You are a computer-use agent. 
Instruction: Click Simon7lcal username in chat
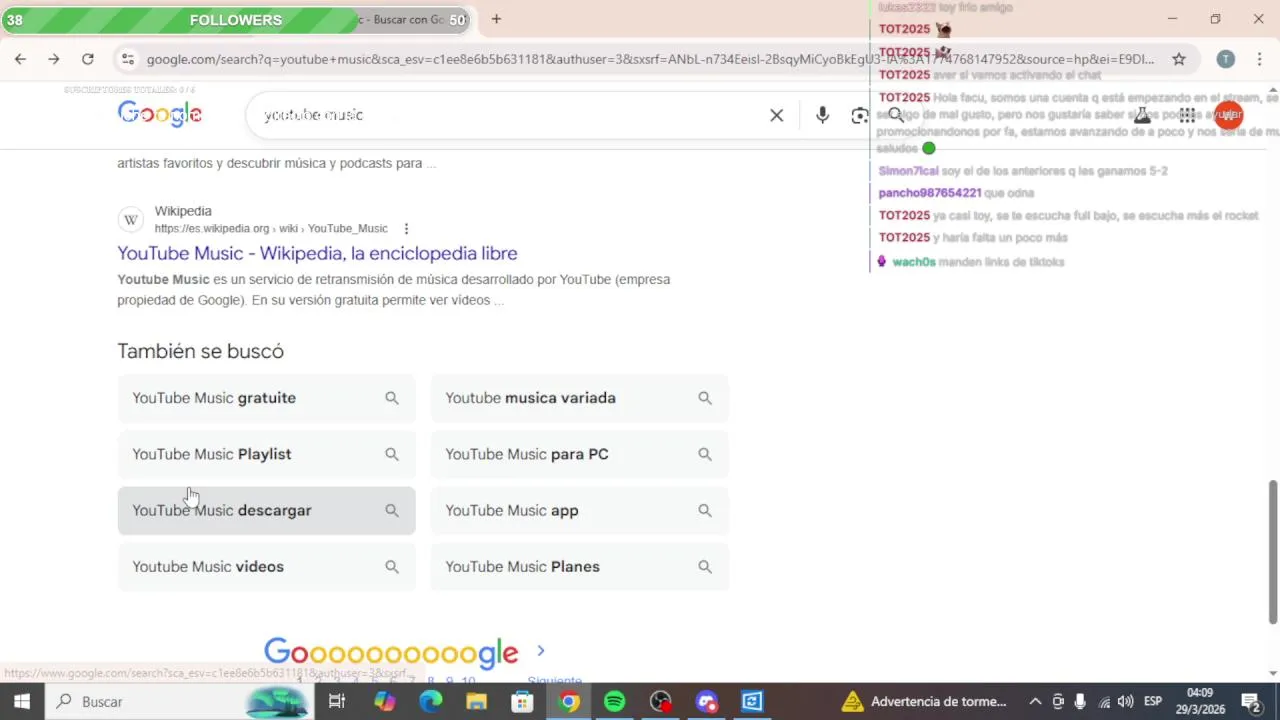908,171
